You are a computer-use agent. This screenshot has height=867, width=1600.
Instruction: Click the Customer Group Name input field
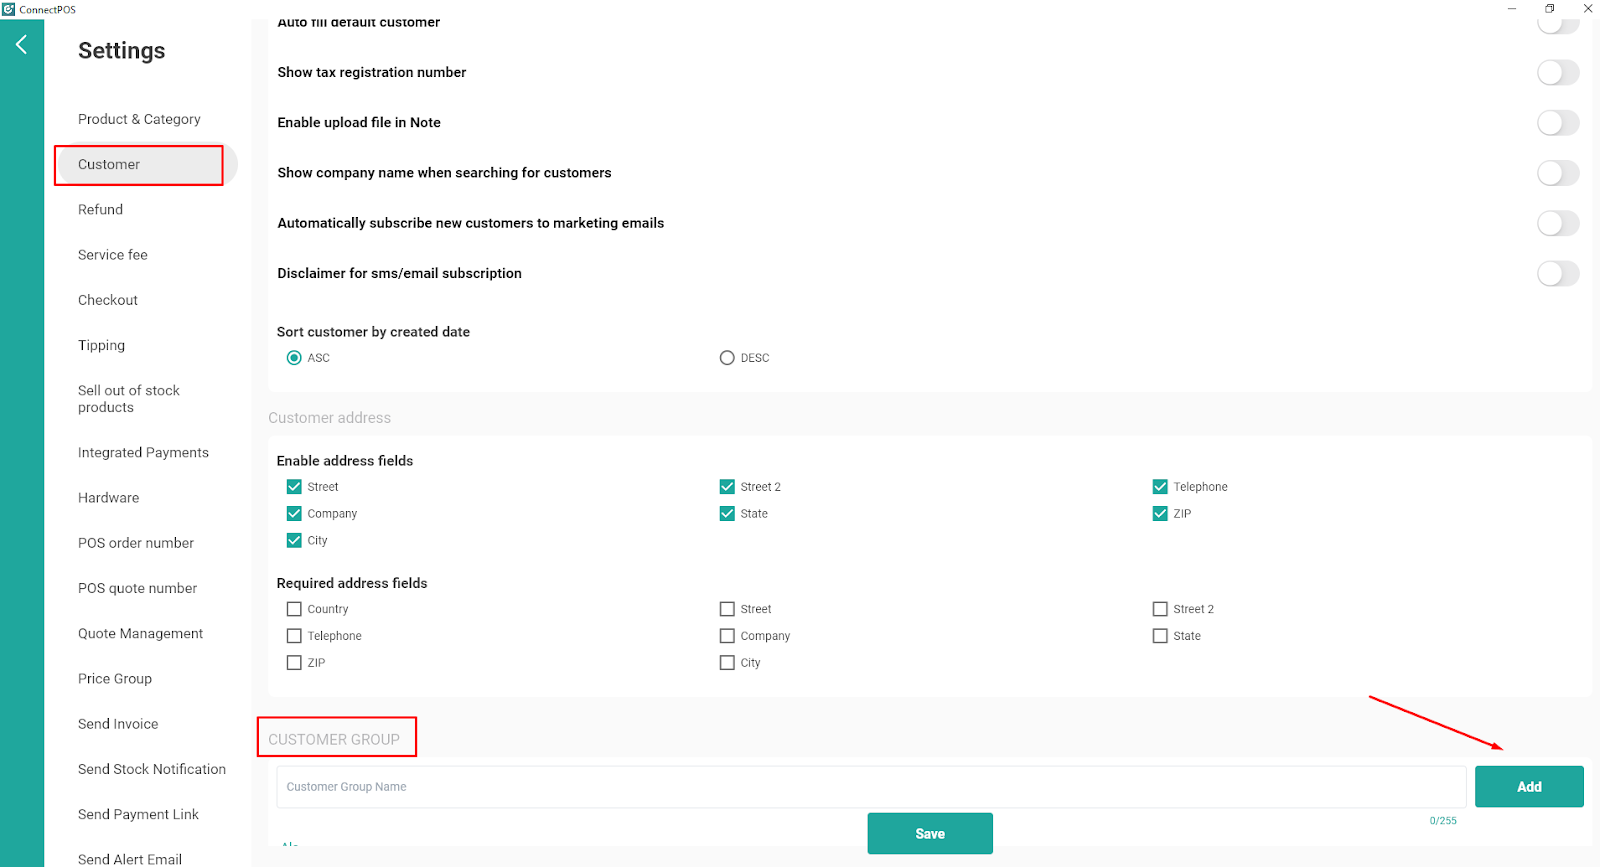[870, 787]
